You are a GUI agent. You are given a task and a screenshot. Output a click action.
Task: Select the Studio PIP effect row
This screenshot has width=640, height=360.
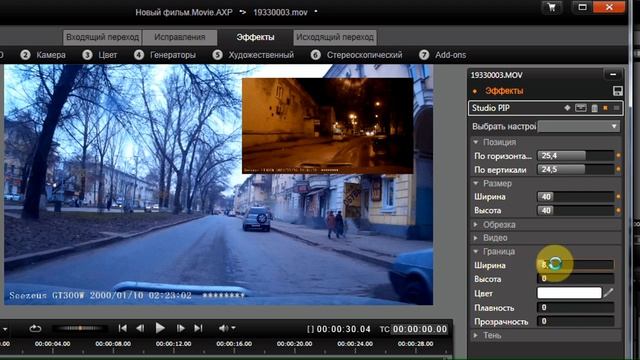546,108
